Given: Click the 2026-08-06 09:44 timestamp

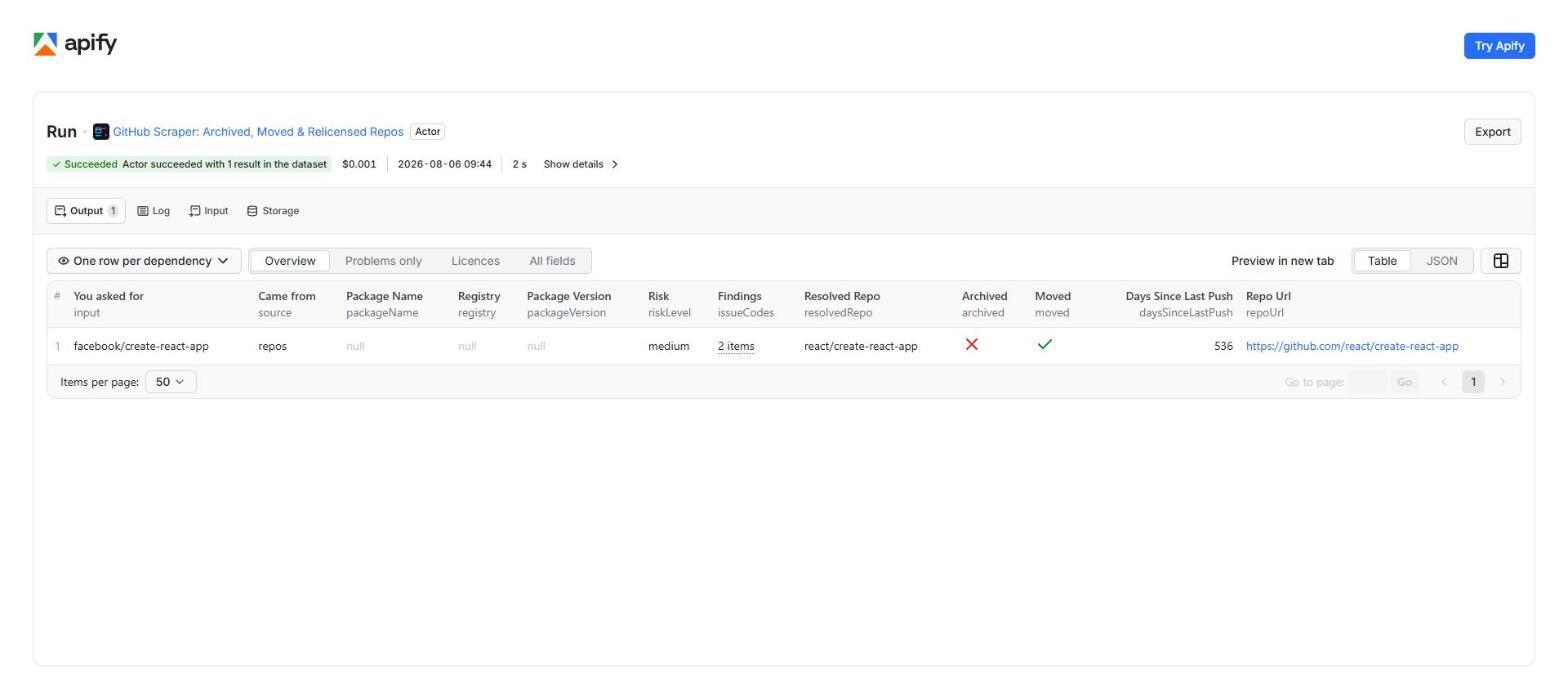Looking at the screenshot, I should pos(445,164).
